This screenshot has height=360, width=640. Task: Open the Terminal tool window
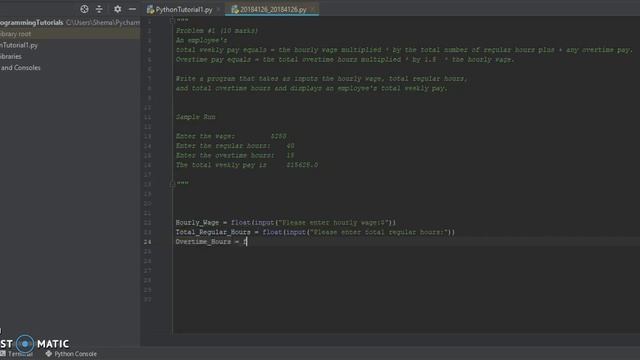tap(17, 354)
